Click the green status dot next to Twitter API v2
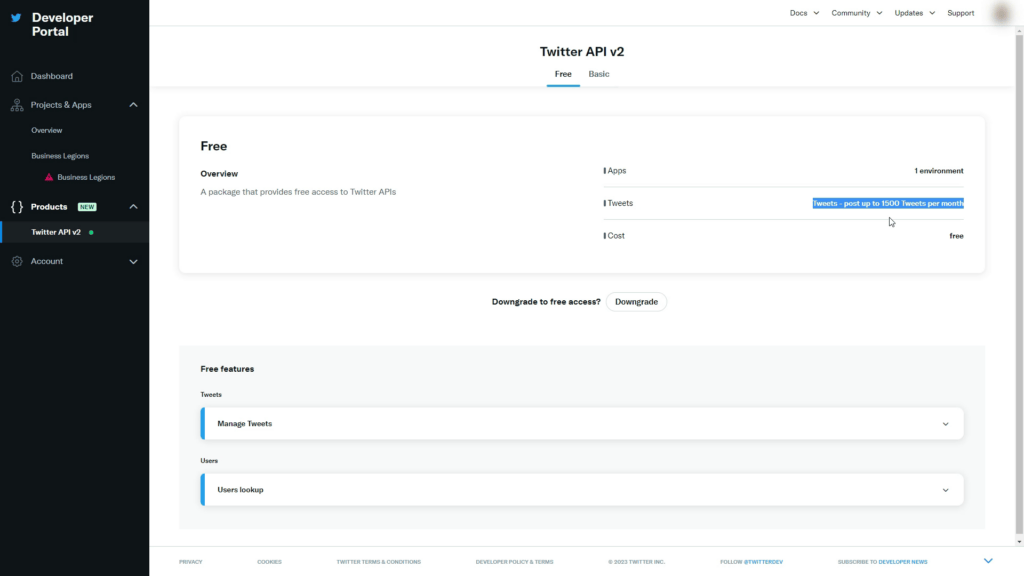Viewport: 1024px width, 576px height. (90, 231)
